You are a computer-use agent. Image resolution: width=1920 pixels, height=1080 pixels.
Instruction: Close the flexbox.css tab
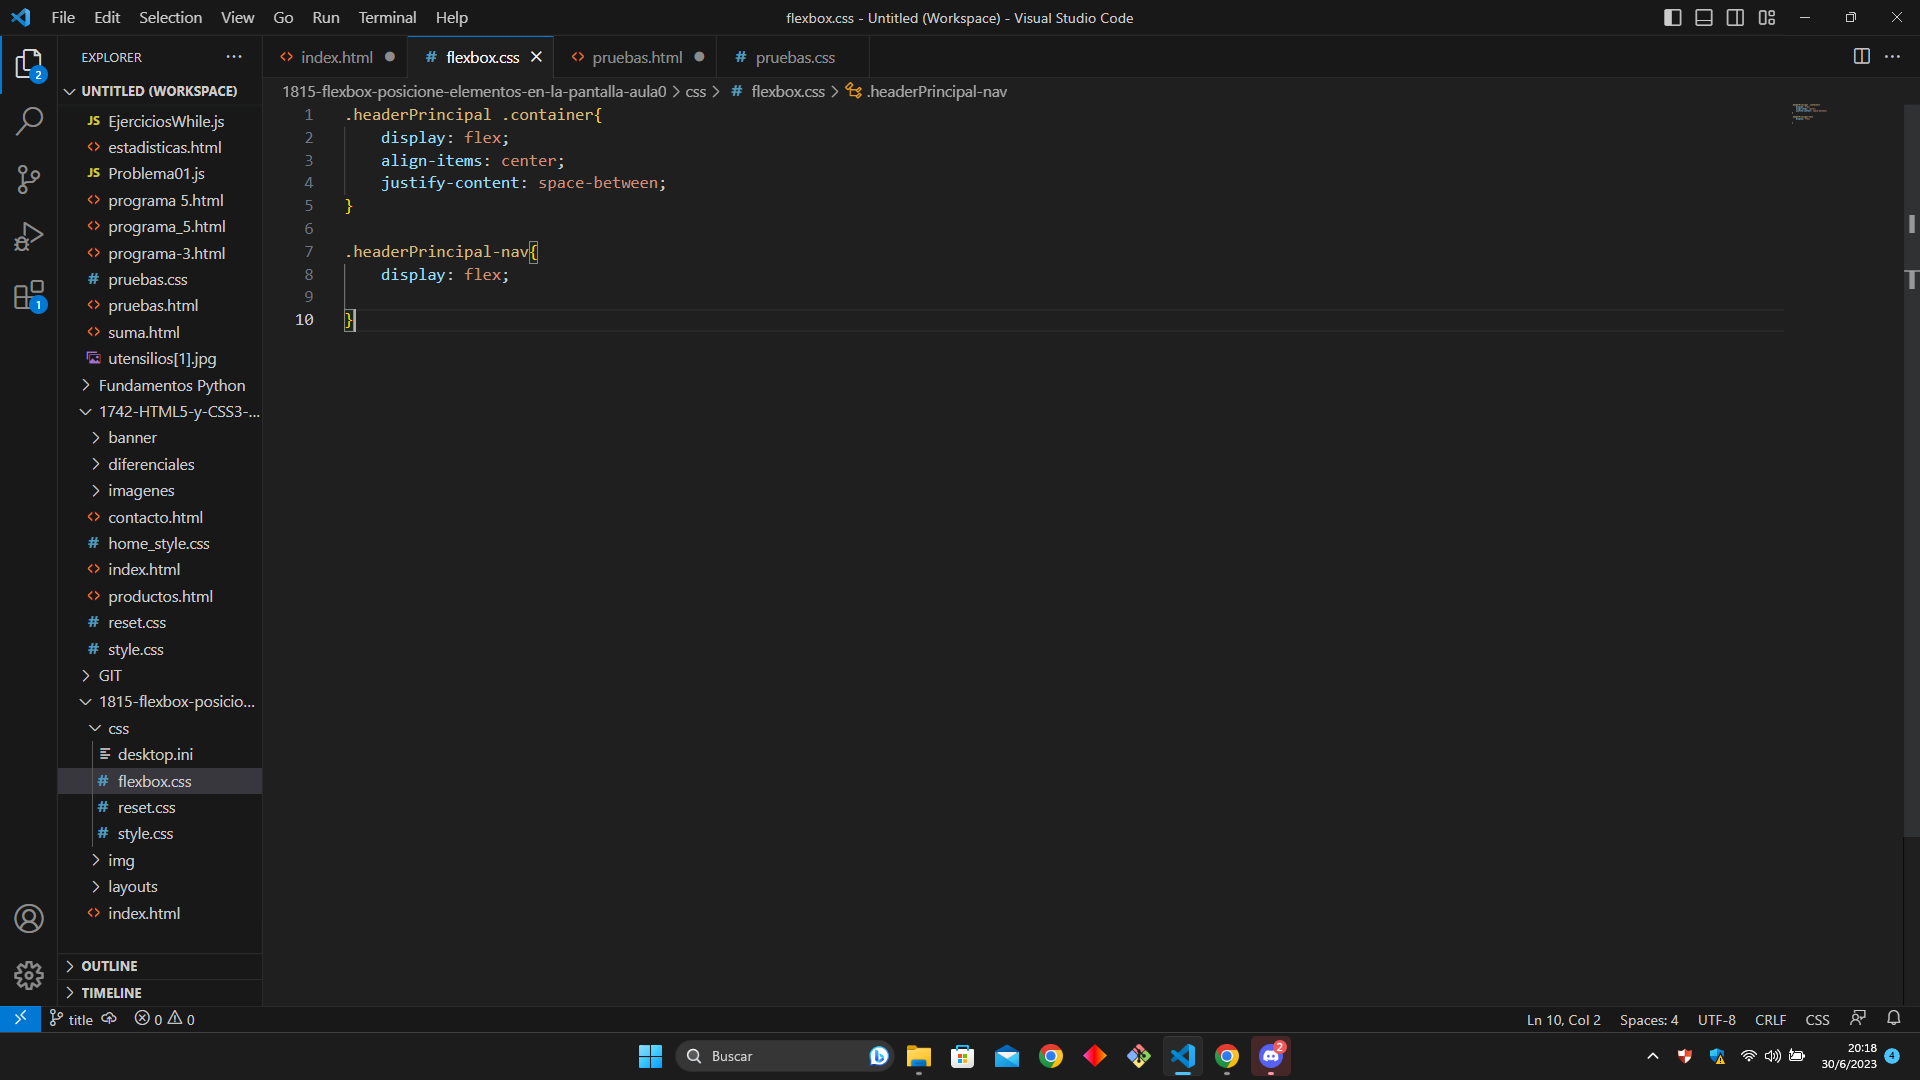coord(536,57)
